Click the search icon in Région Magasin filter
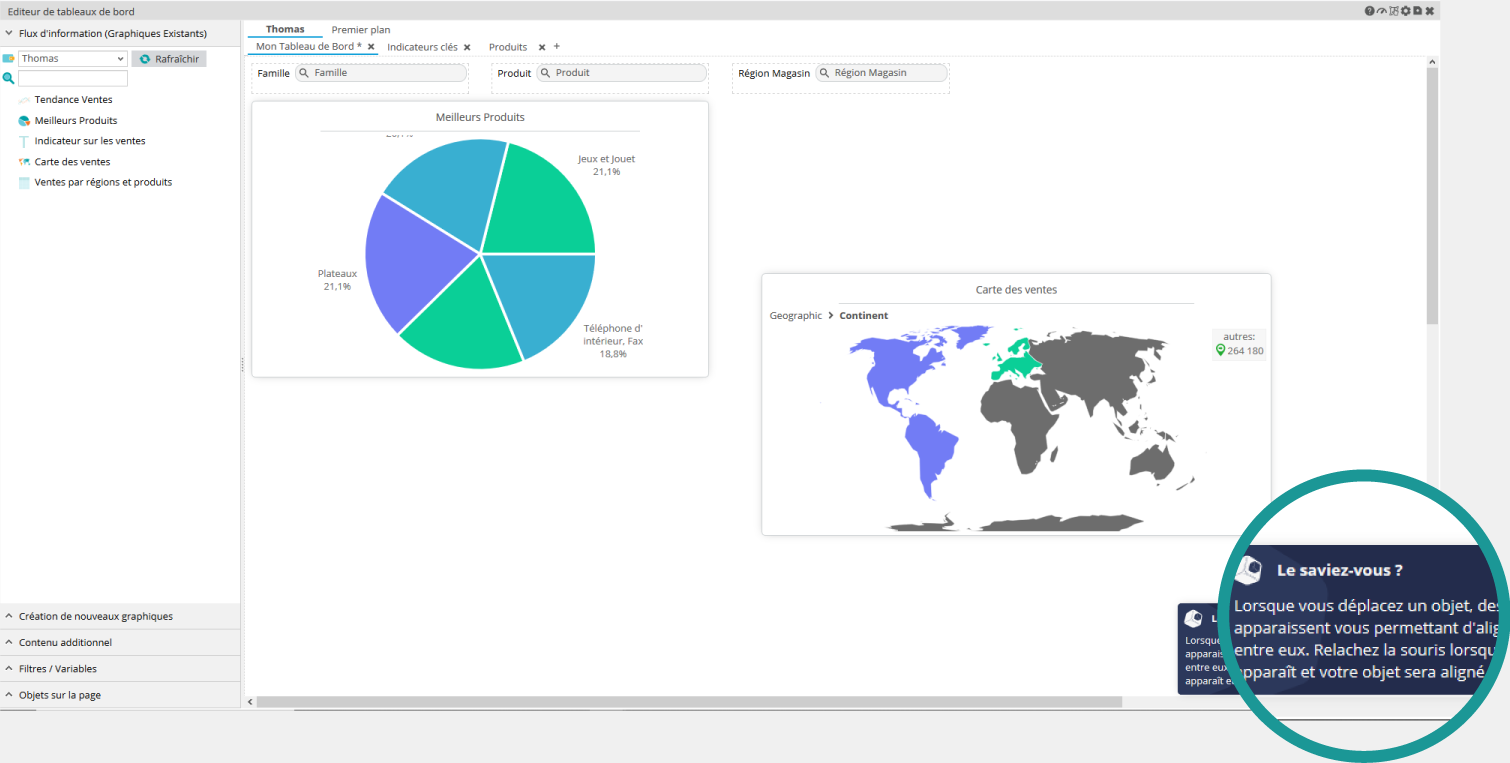 point(825,73)
